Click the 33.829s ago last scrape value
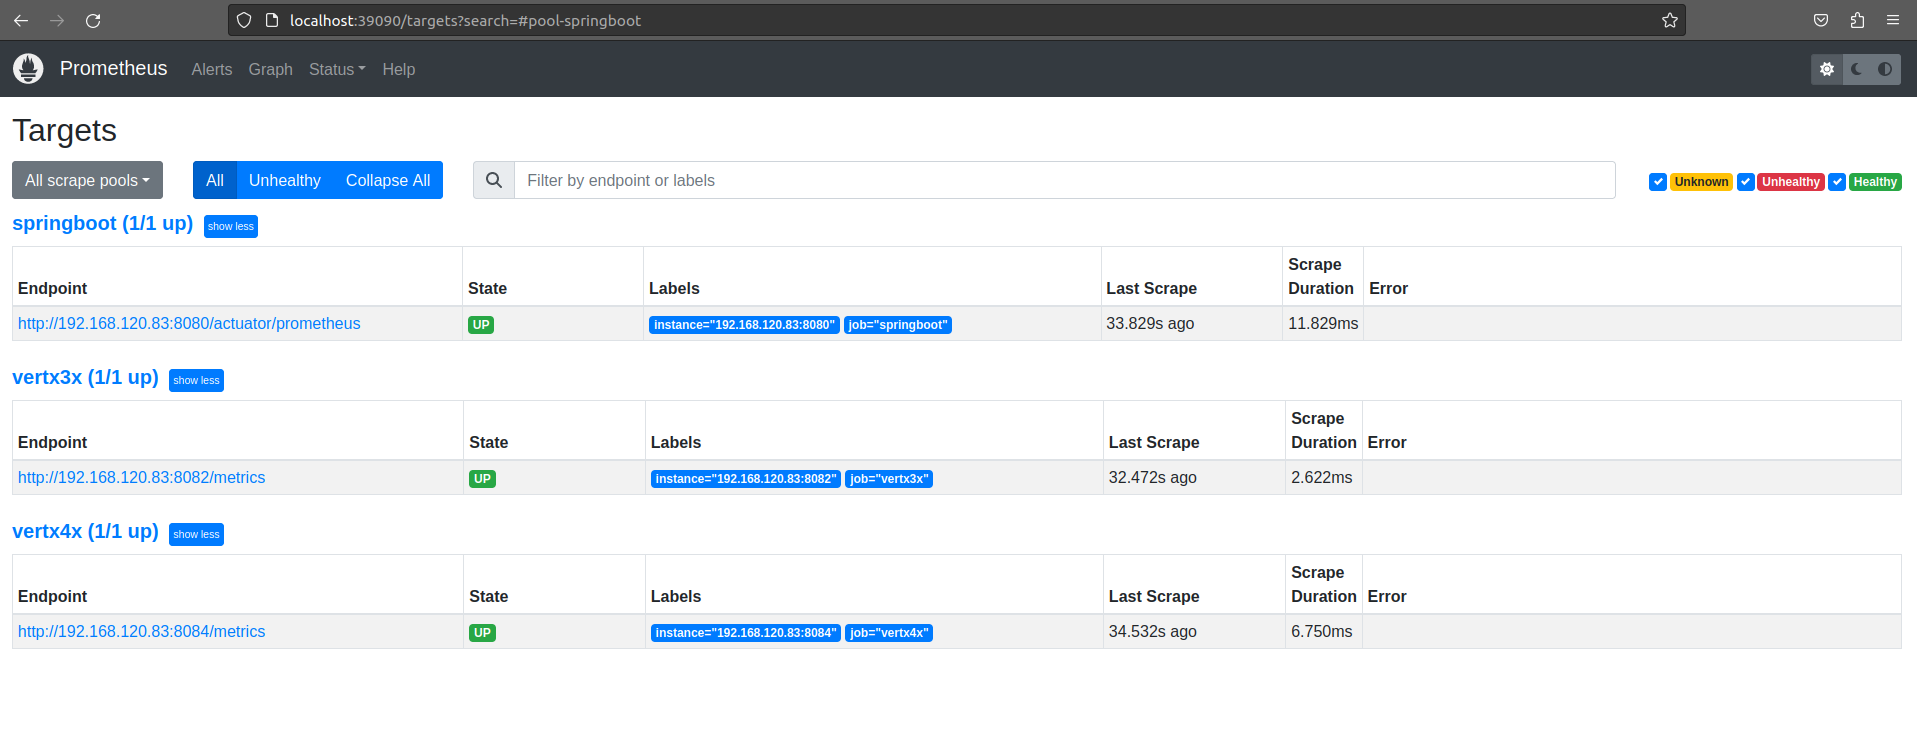The width and height of the screenshot is (1917, 743). click(x=1150, y=323)
